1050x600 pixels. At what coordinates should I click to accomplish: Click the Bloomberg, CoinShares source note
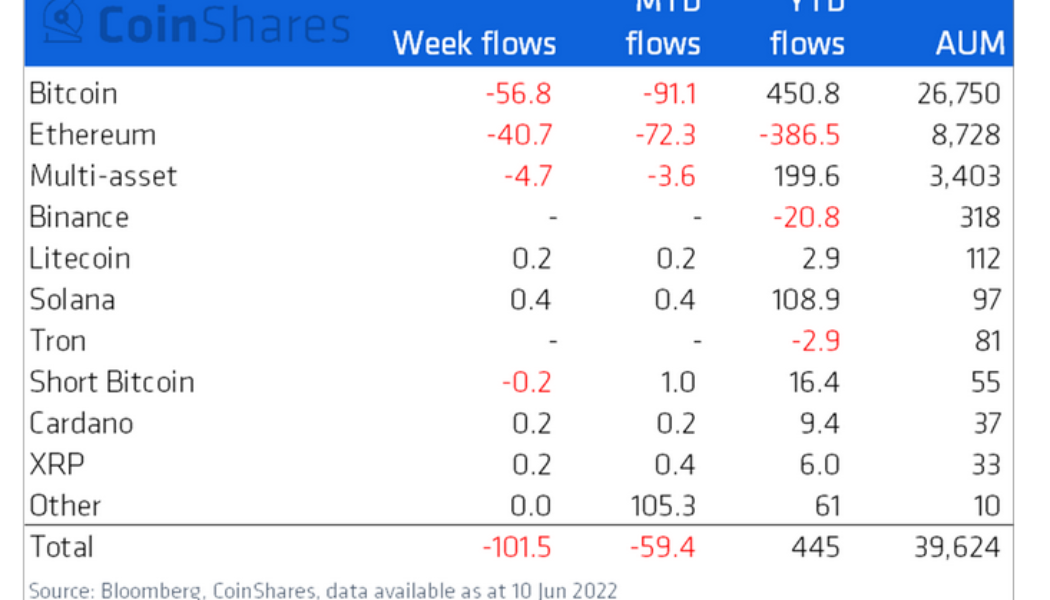tap(322, 590)
